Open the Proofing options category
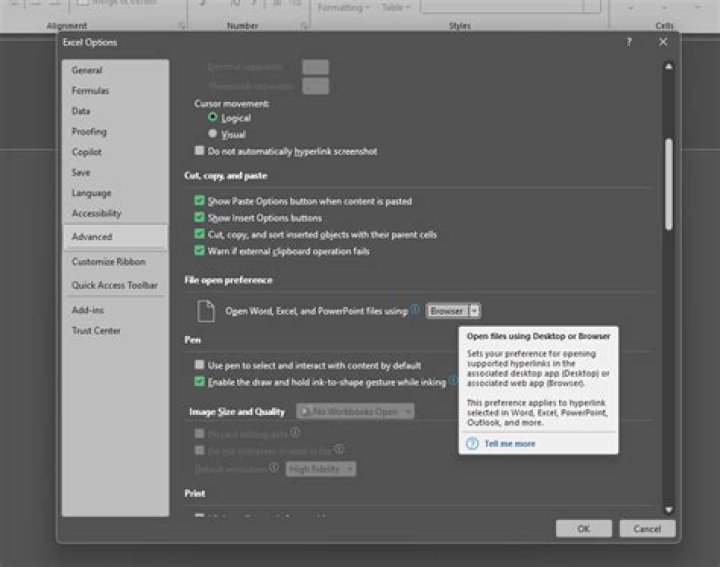The width and height of the screenshot is (720, 567). pyautogui.click(x=115, y=132)
